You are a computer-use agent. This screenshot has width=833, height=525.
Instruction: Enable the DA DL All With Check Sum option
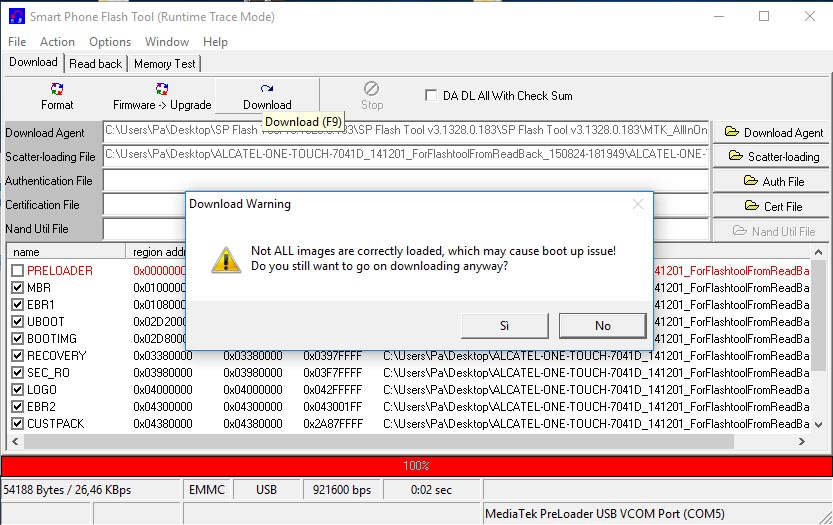(x=432, y=96)
